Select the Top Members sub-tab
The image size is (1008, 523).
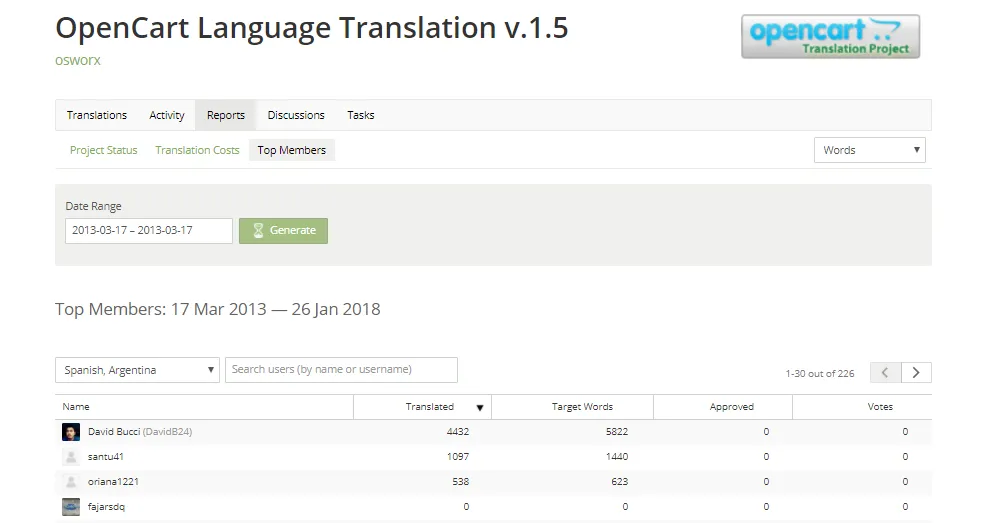coord(292,150)
